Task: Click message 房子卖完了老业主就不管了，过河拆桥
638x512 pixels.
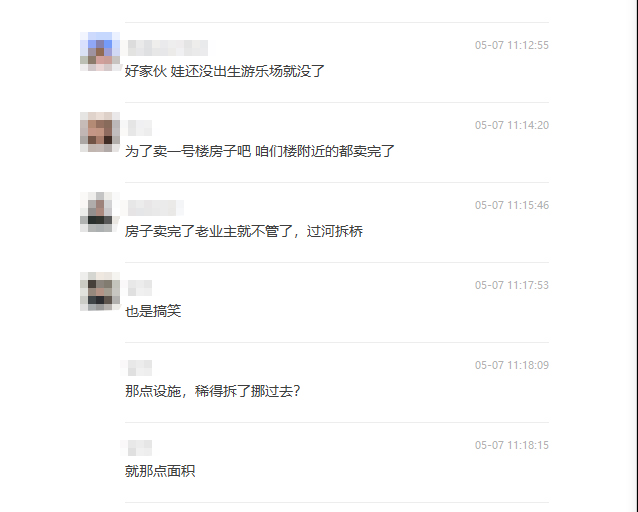Action: (x=244, y=232)
